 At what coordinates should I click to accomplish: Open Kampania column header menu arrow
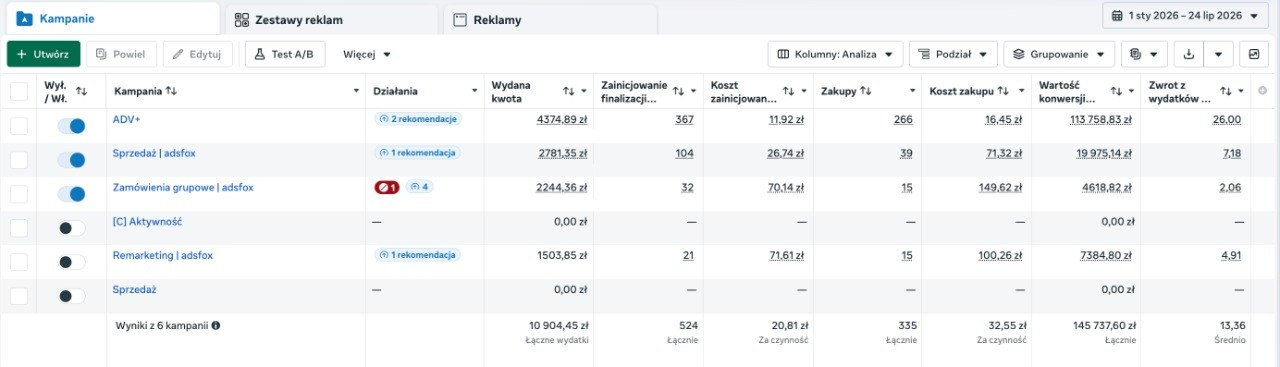[357, 91]
